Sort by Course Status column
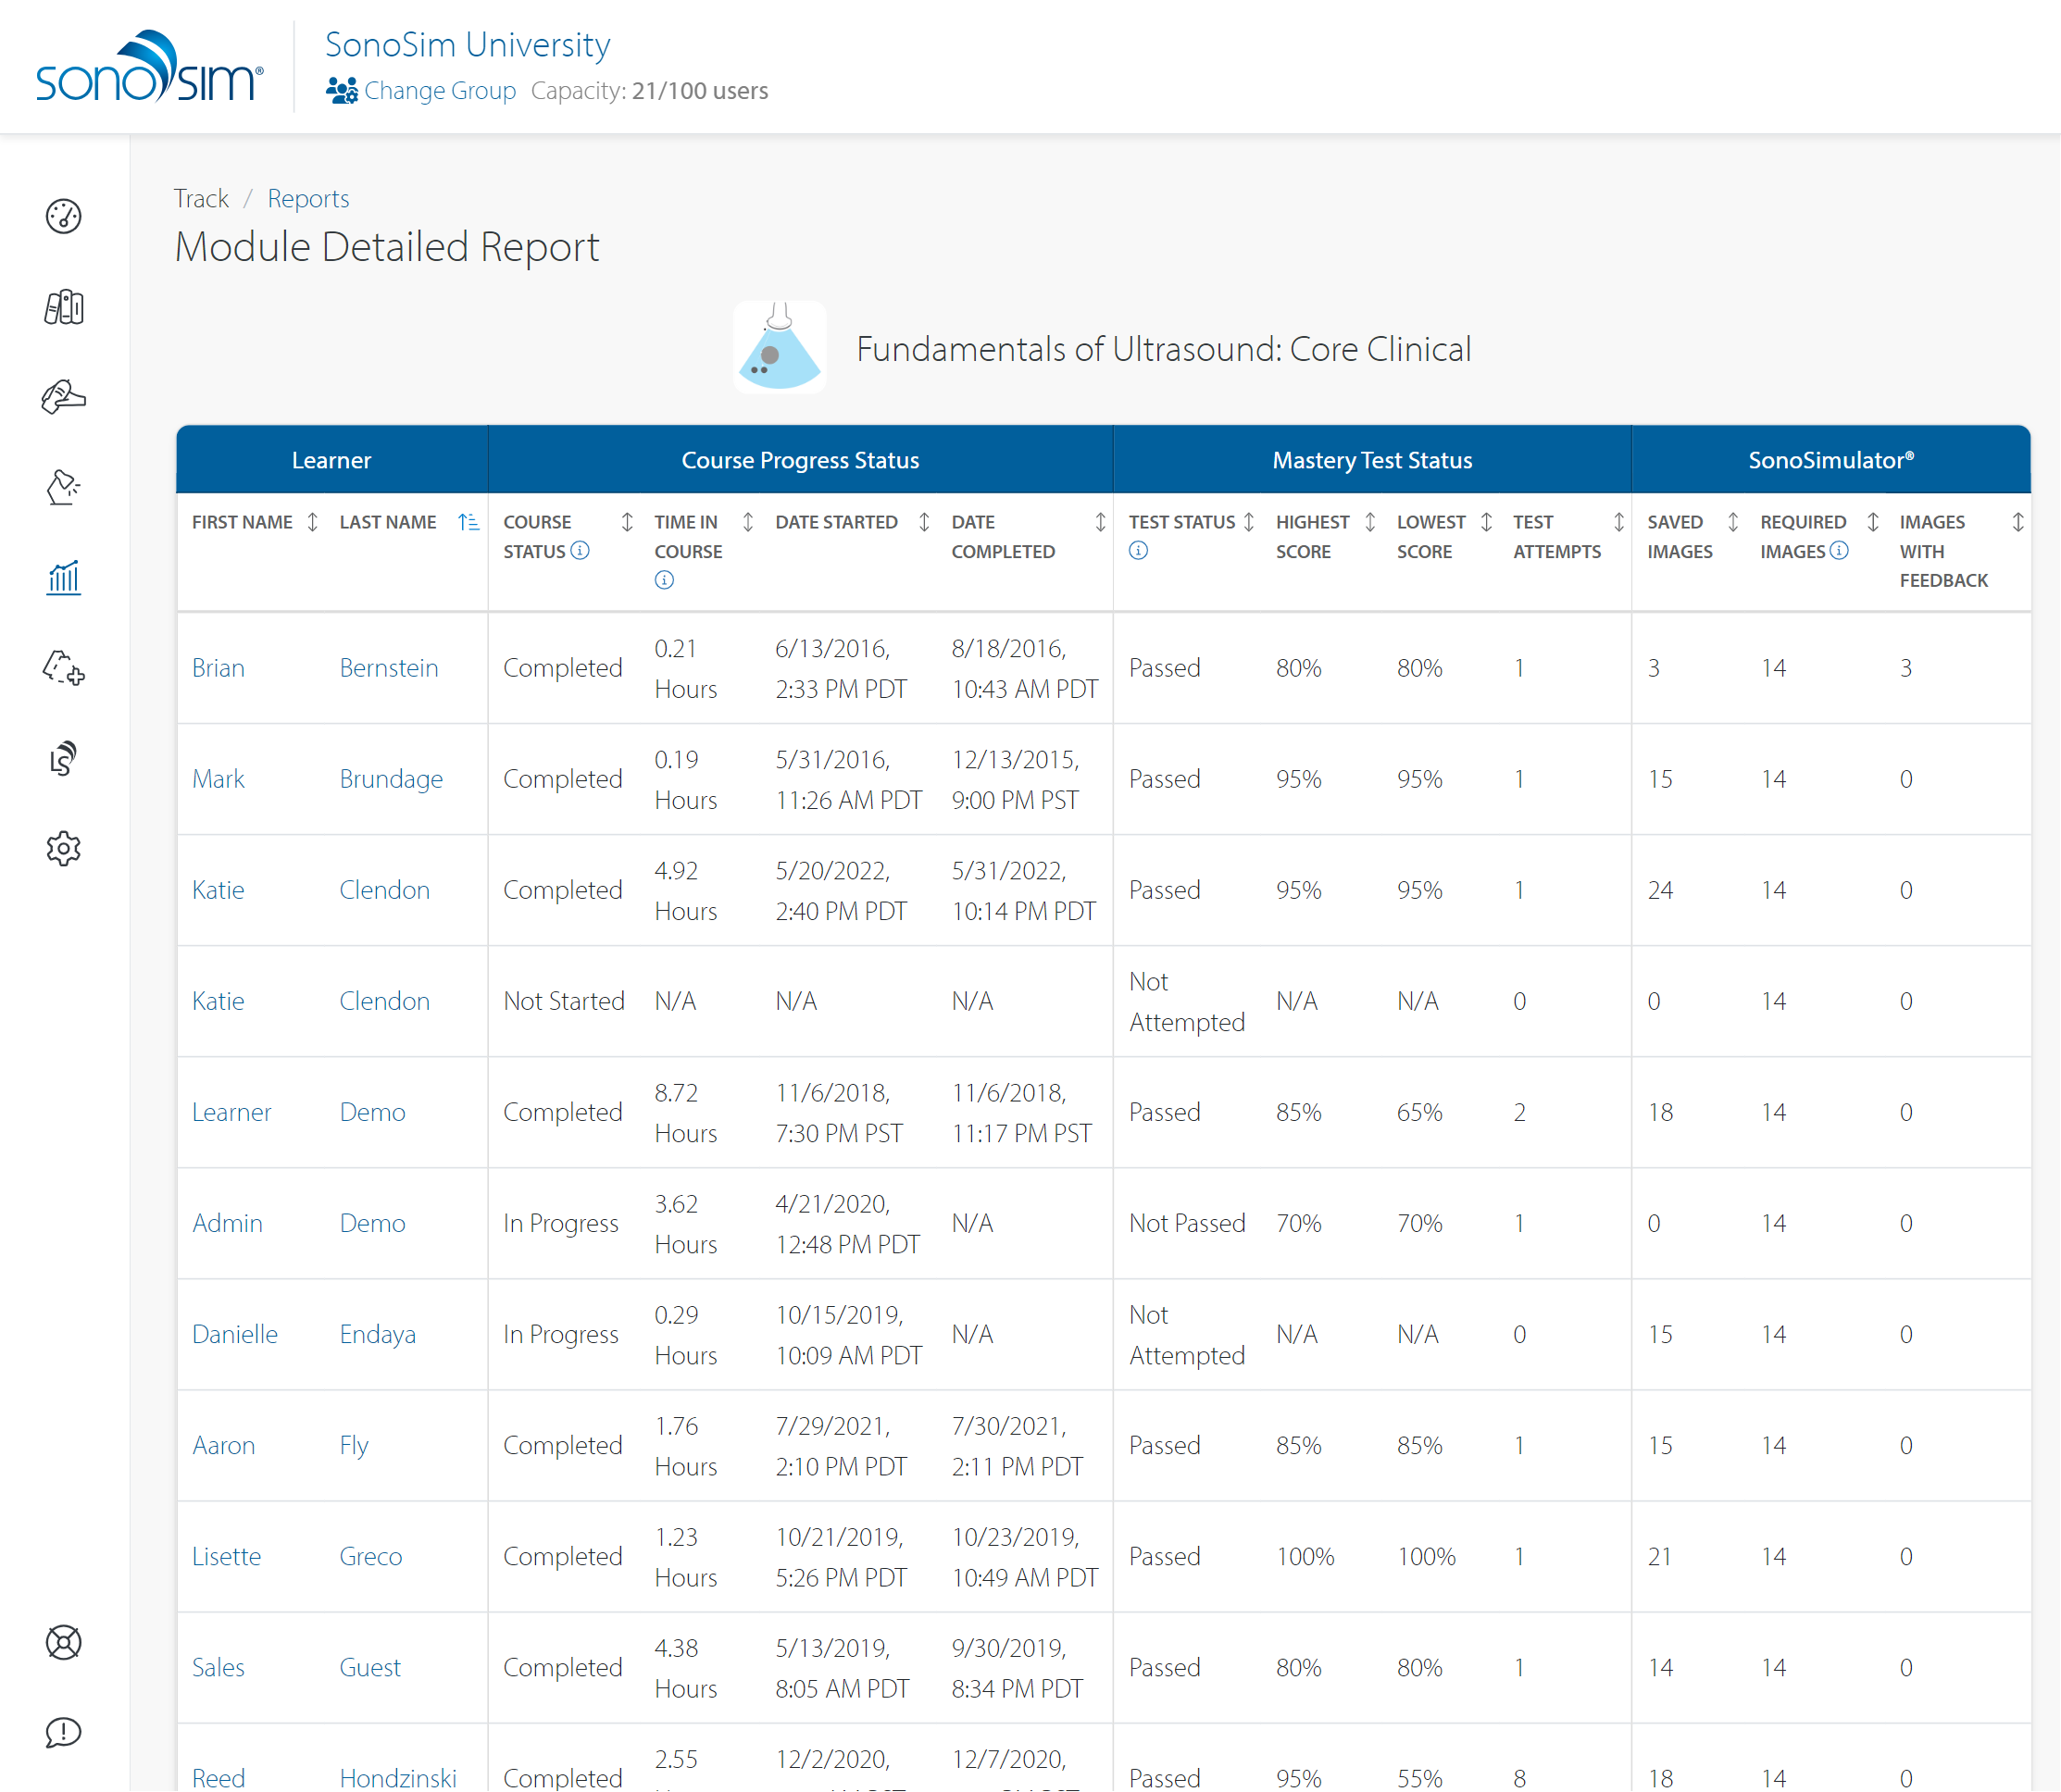The image size is (2061, 1792). (x=627, y=522)
